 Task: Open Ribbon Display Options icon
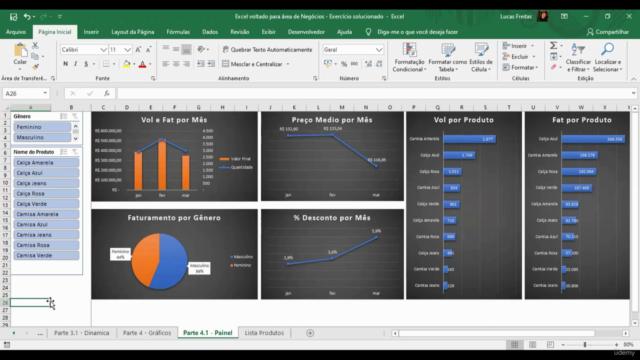[x=564, y=17]
